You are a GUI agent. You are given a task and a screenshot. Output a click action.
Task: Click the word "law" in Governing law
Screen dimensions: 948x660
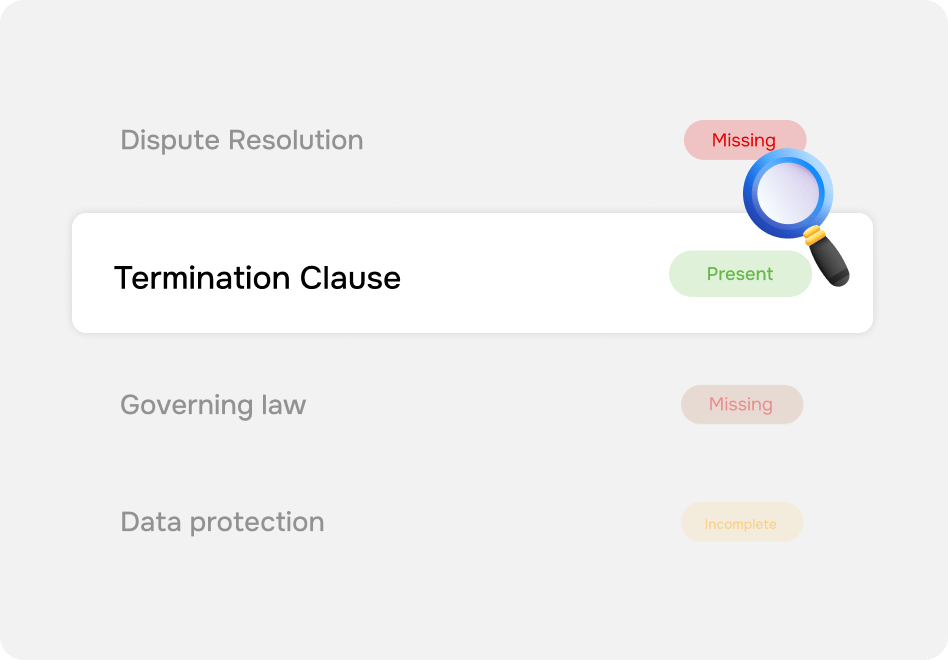pos(284,404)
